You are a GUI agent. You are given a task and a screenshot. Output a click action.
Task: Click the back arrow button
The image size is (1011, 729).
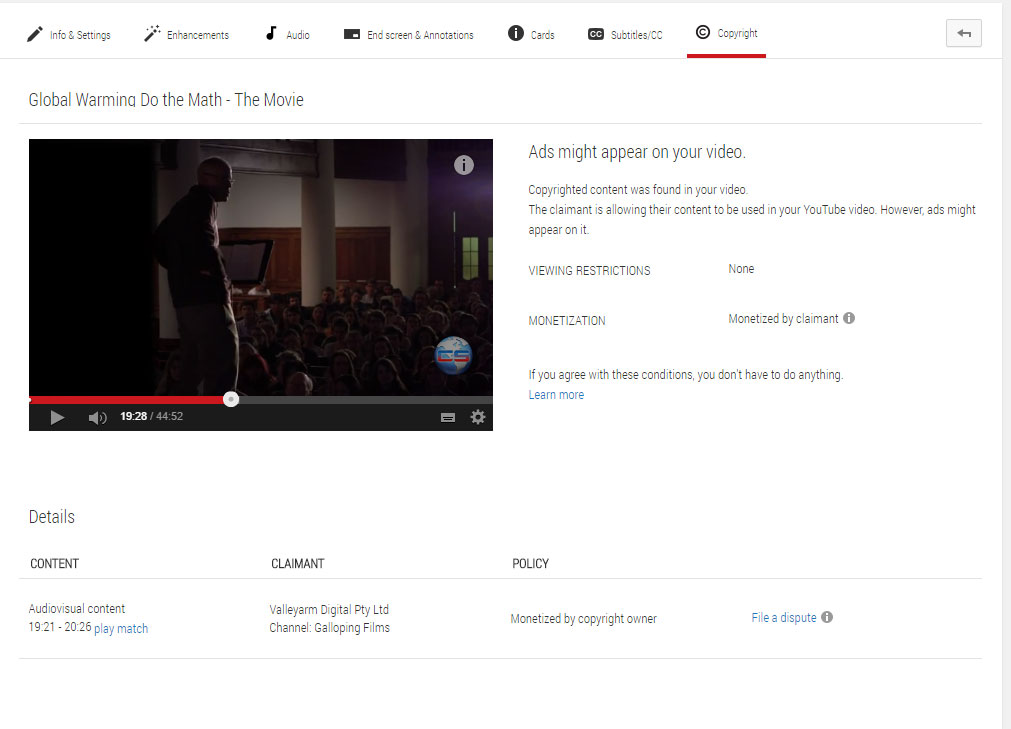click(x=963, y=33)
